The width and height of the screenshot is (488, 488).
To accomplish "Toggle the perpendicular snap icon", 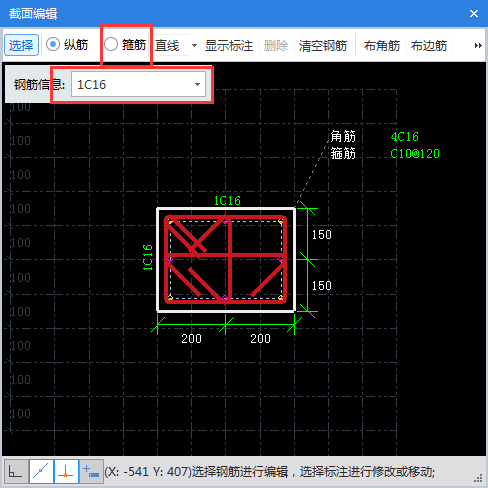I will (x=66, y=471).
